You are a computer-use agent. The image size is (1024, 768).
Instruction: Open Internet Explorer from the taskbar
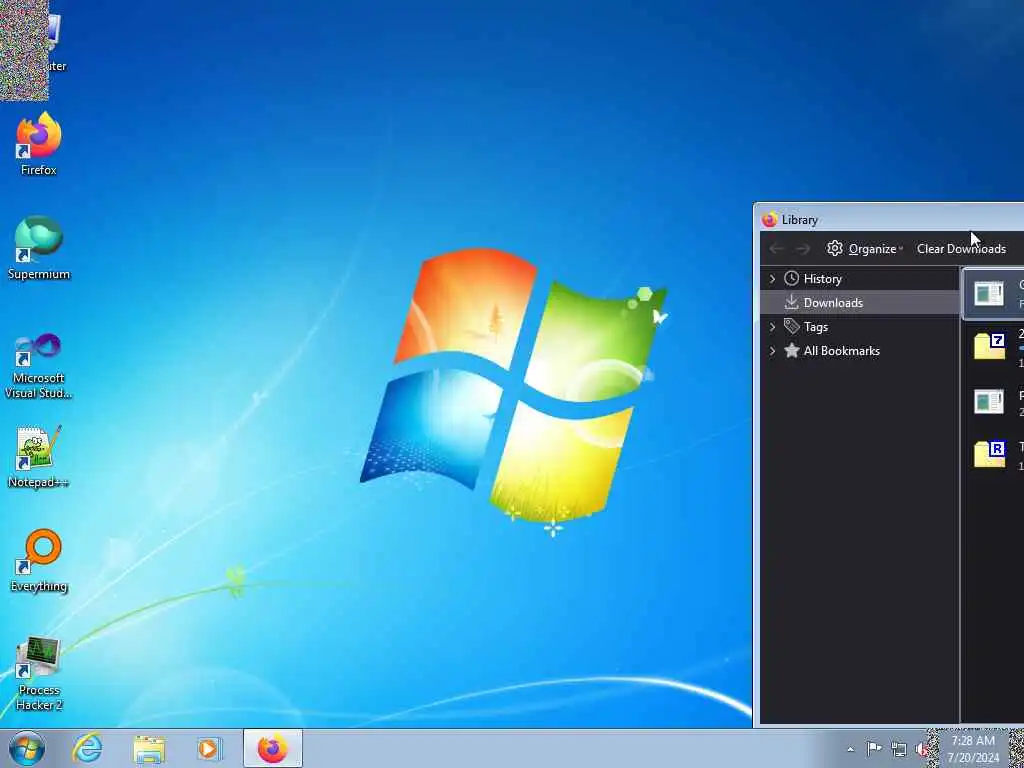(x=88, y=748)
